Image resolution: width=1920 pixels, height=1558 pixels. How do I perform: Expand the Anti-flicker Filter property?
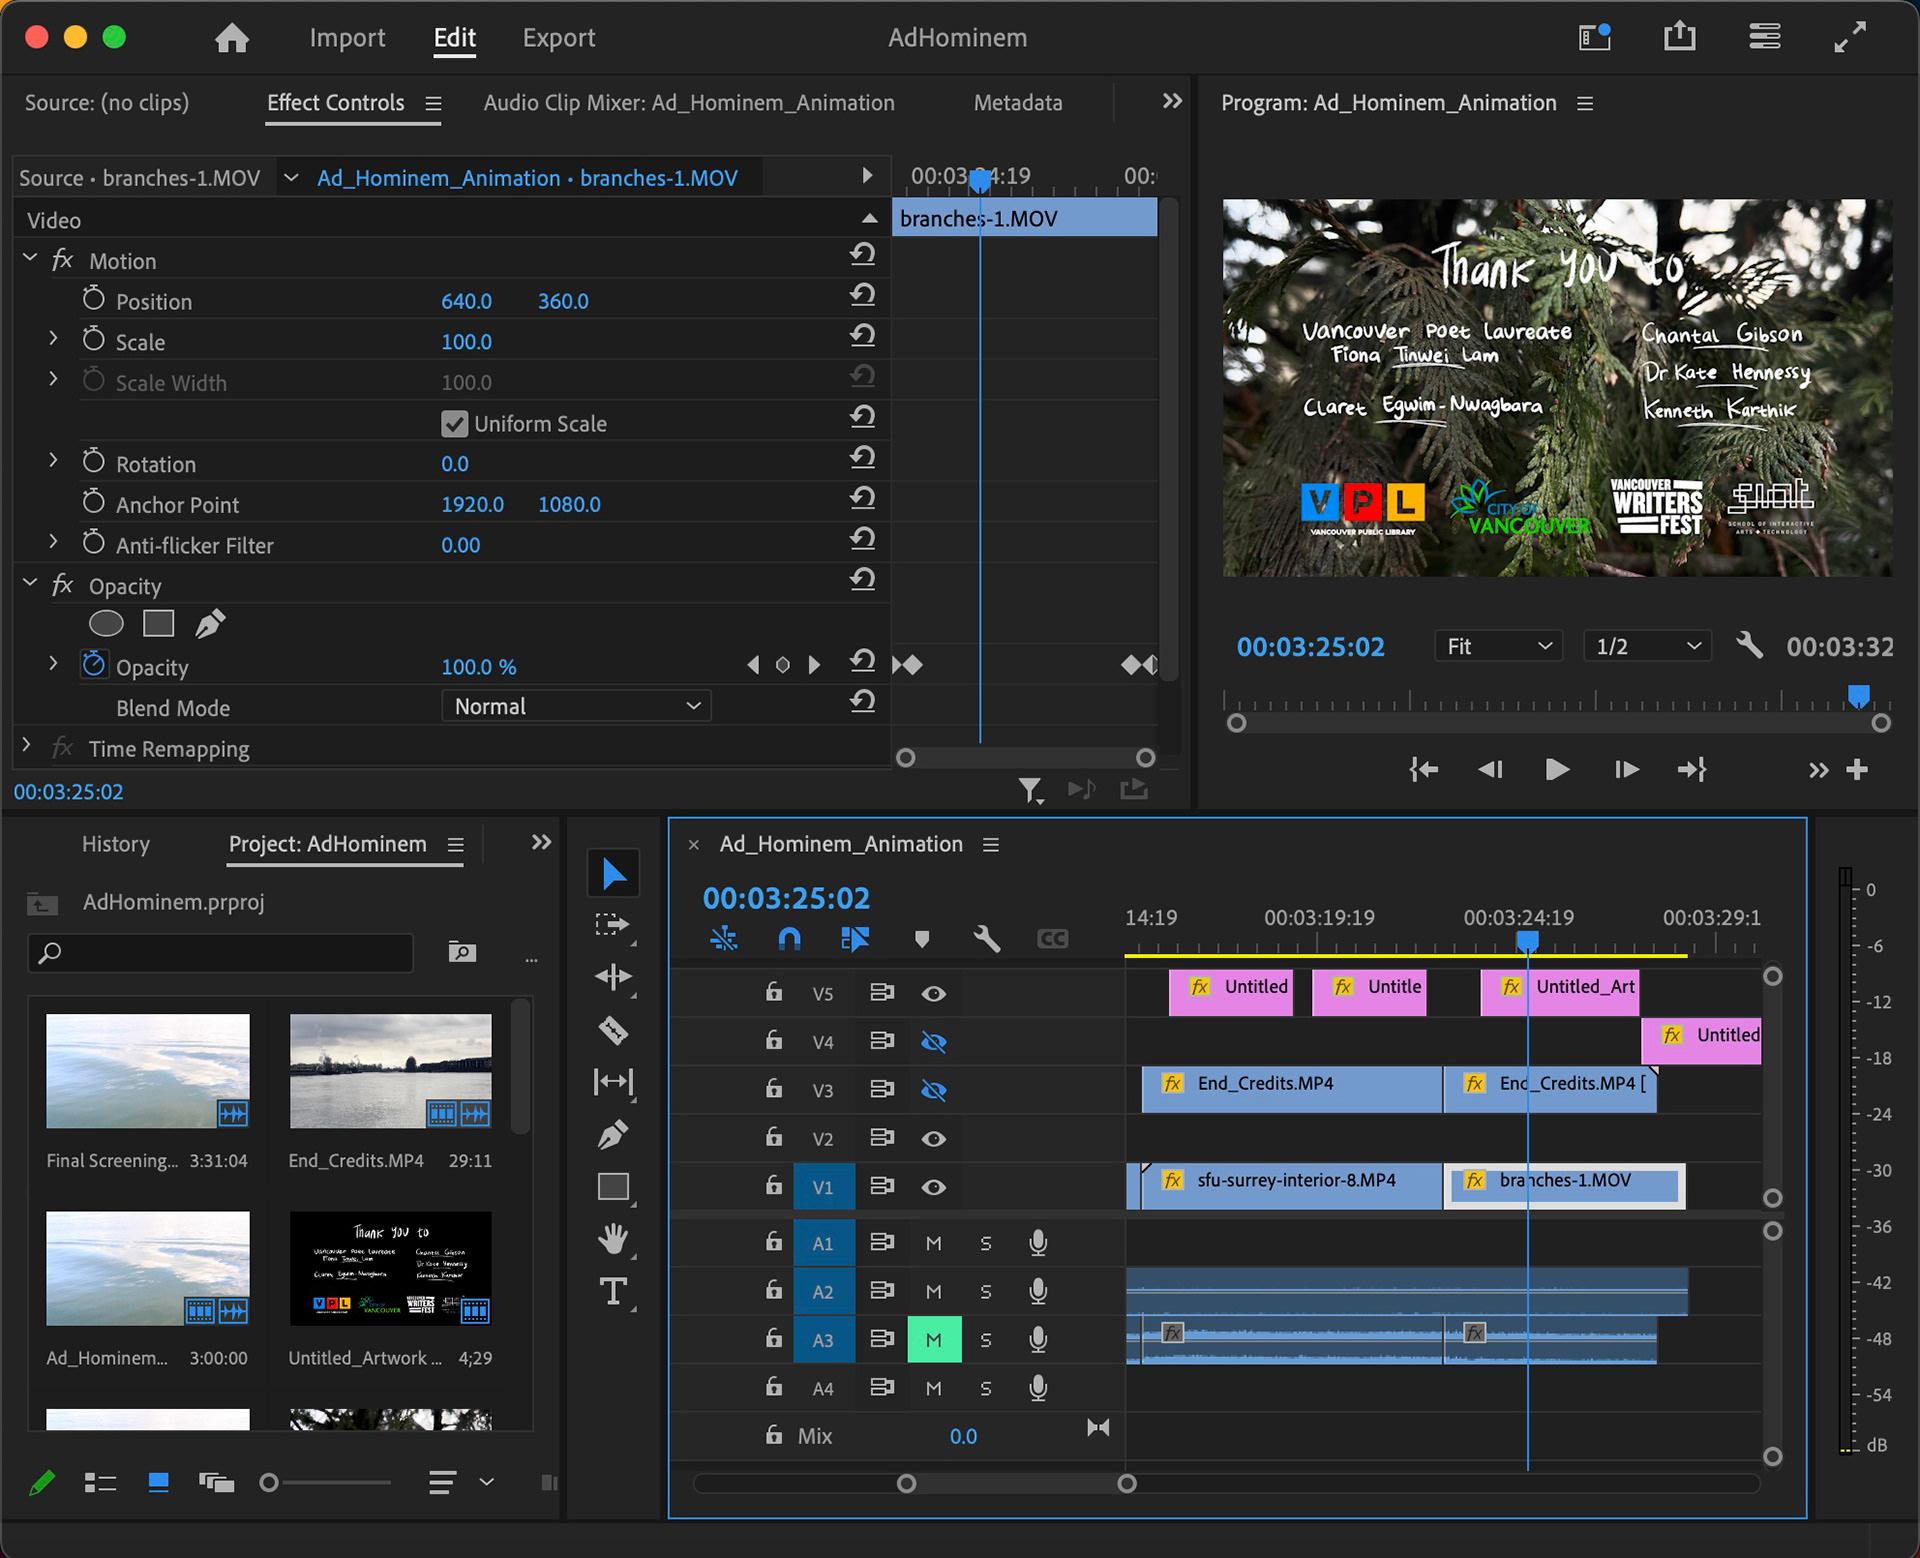pos(53,543)
